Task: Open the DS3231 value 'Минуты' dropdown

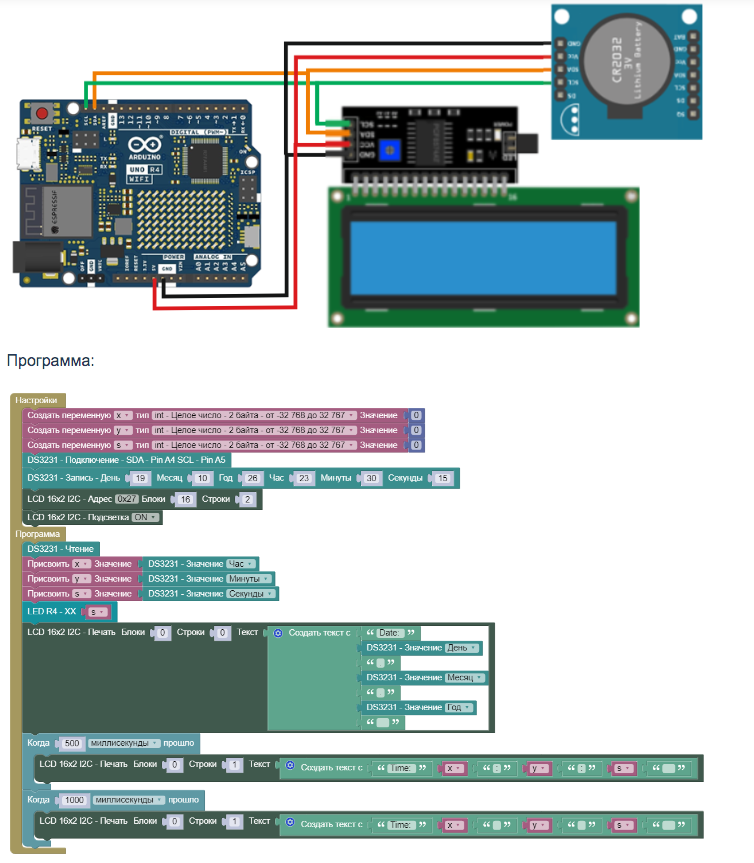Action: 249,579
